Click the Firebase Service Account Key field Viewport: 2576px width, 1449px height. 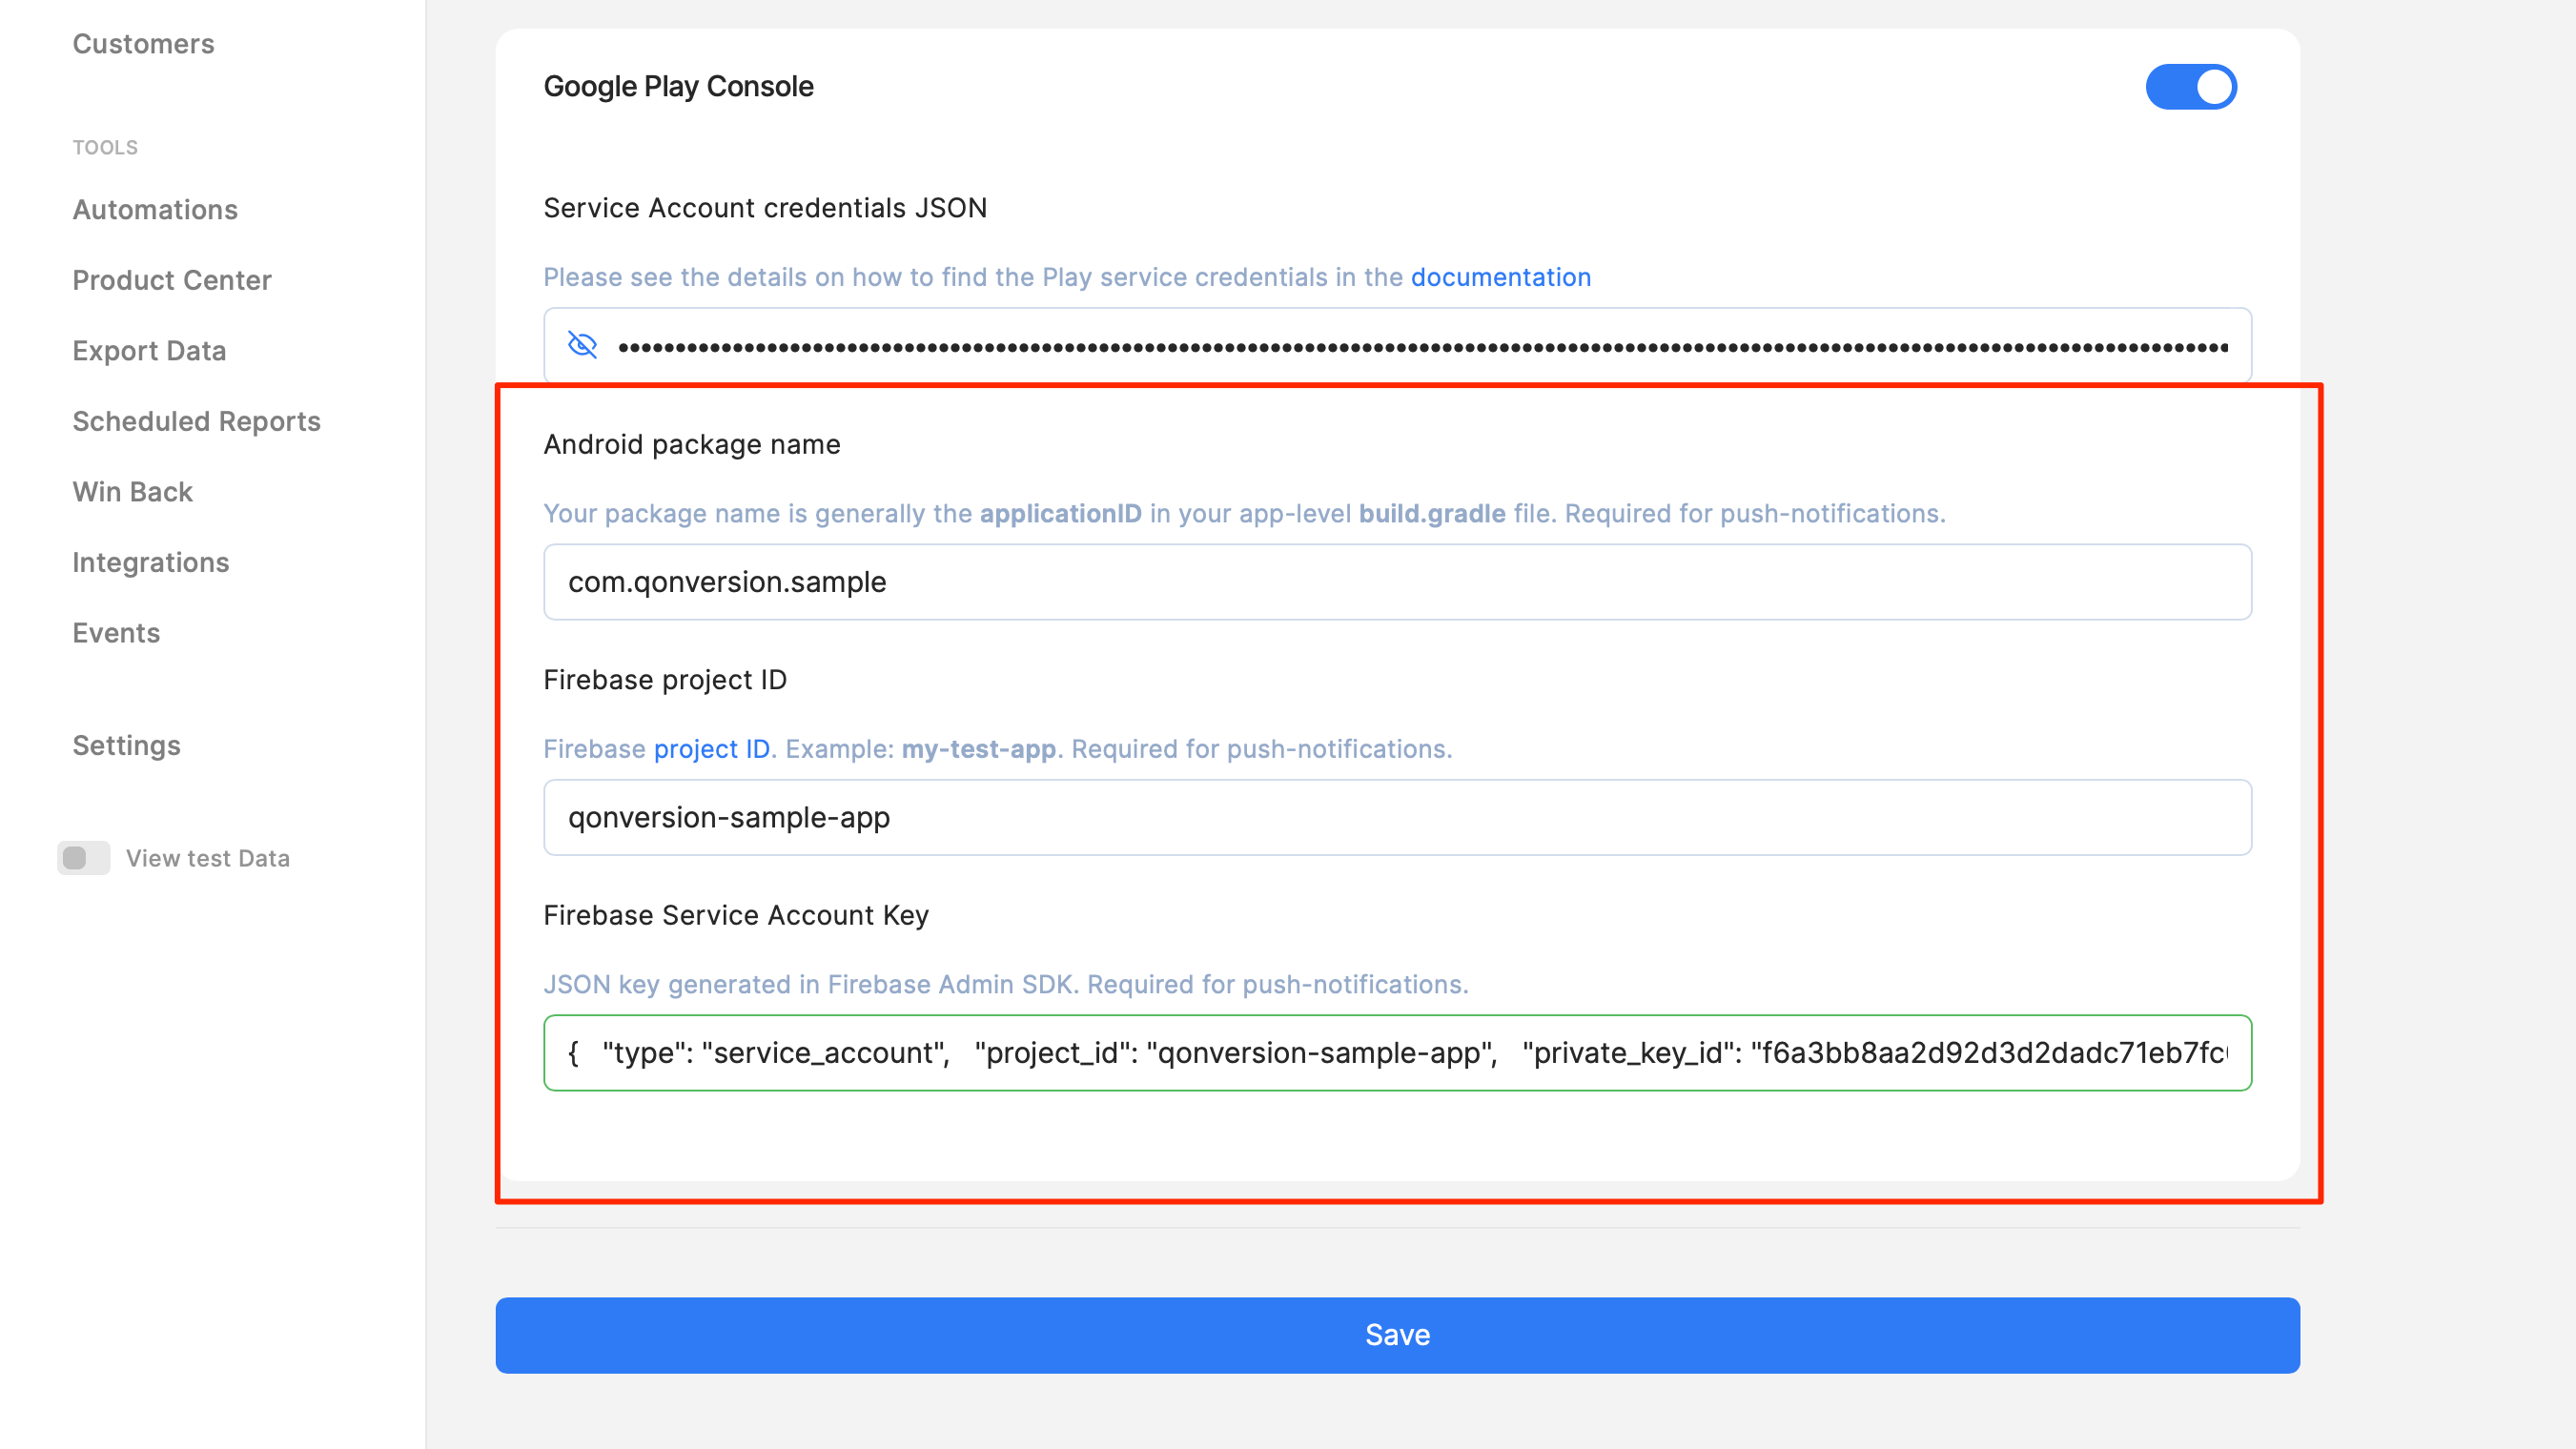1397,1053
